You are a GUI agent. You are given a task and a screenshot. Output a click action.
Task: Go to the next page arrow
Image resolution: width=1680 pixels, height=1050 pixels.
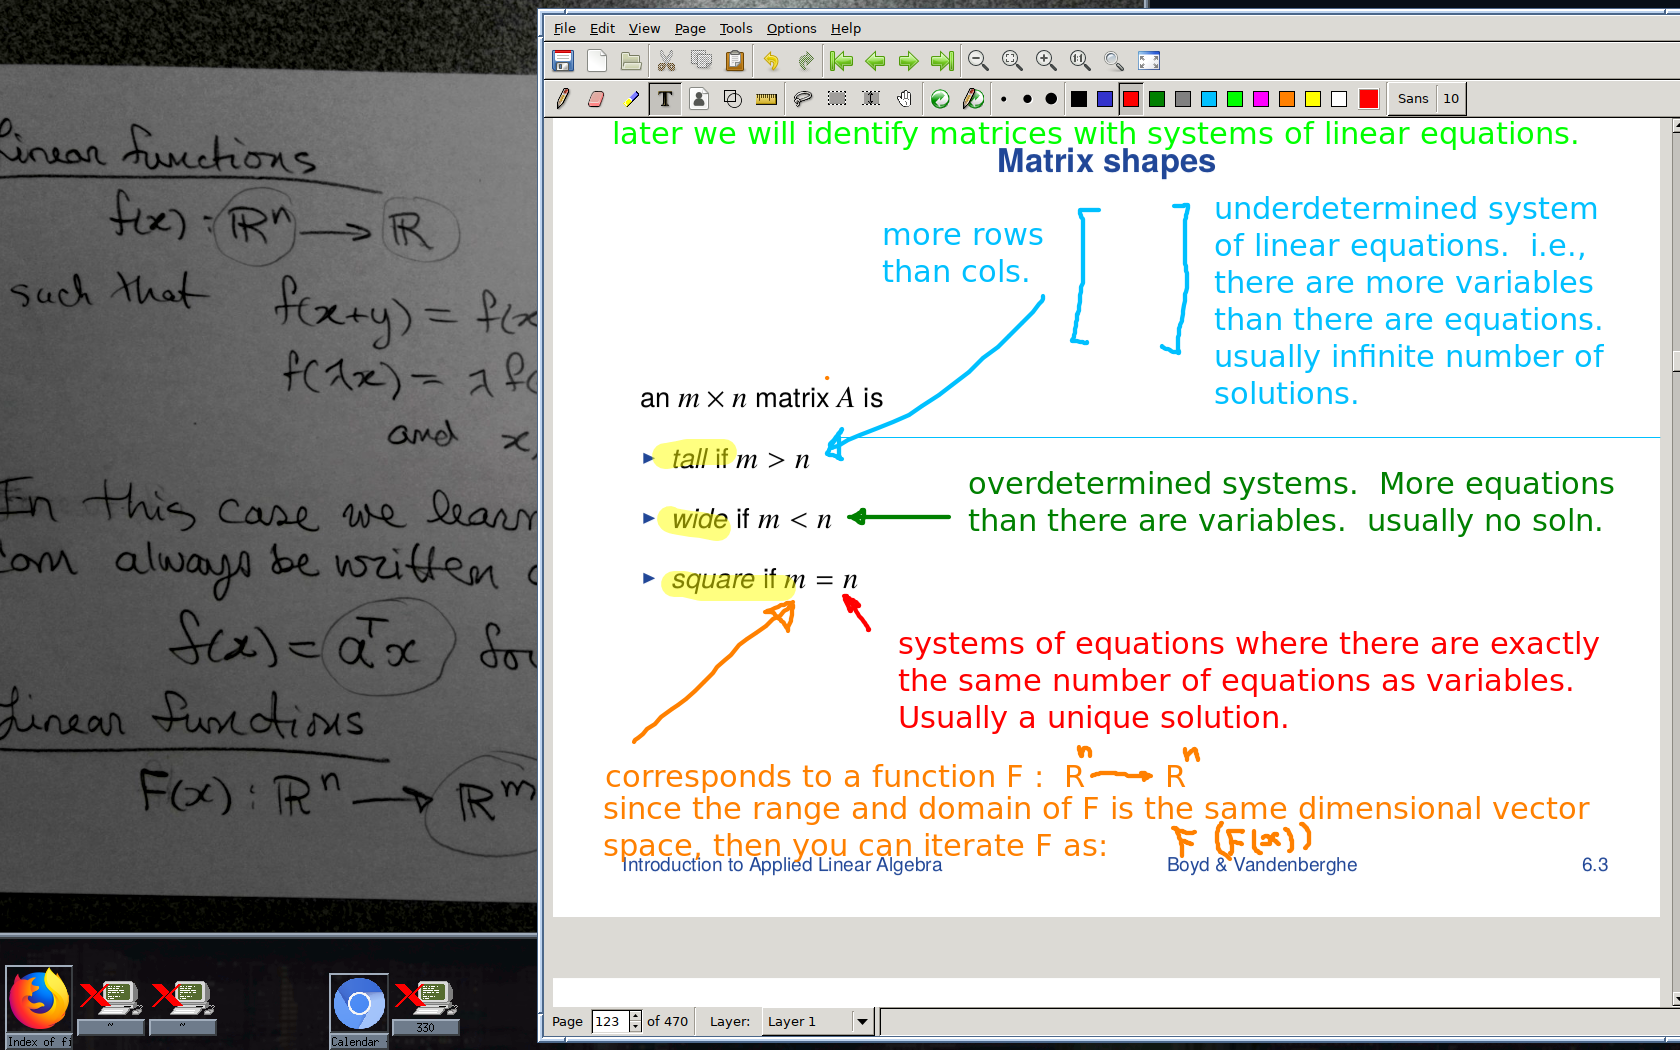pyautogui.click(x=908, y=61)
